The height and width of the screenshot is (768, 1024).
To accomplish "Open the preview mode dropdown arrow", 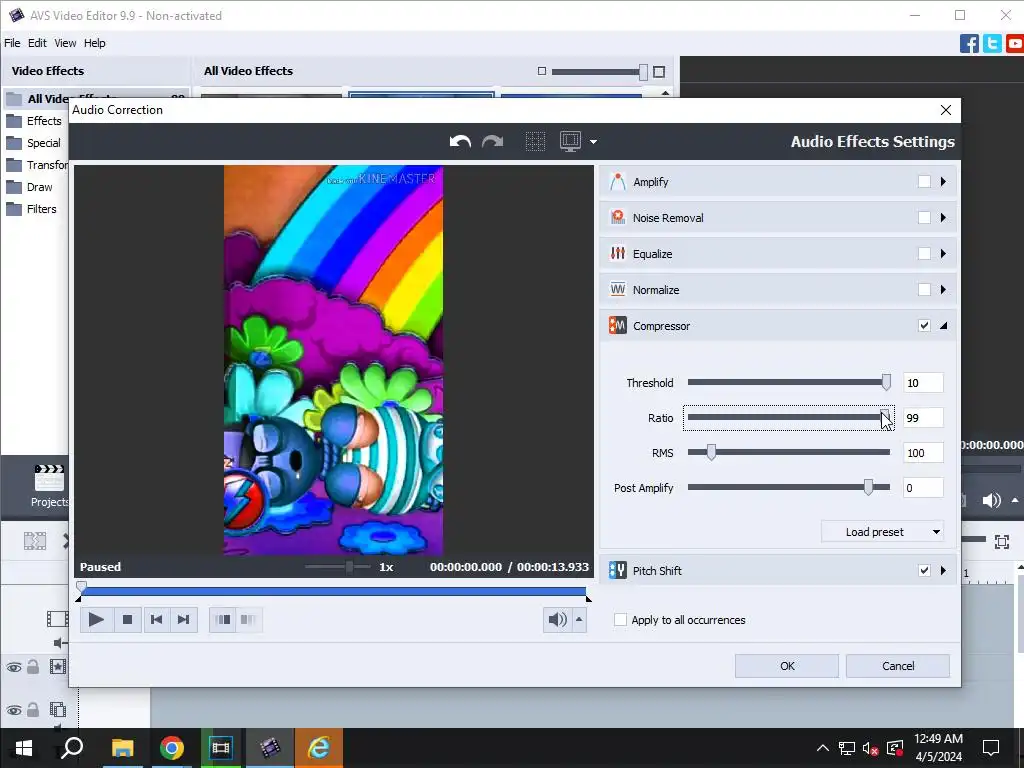I will (593, 142).
